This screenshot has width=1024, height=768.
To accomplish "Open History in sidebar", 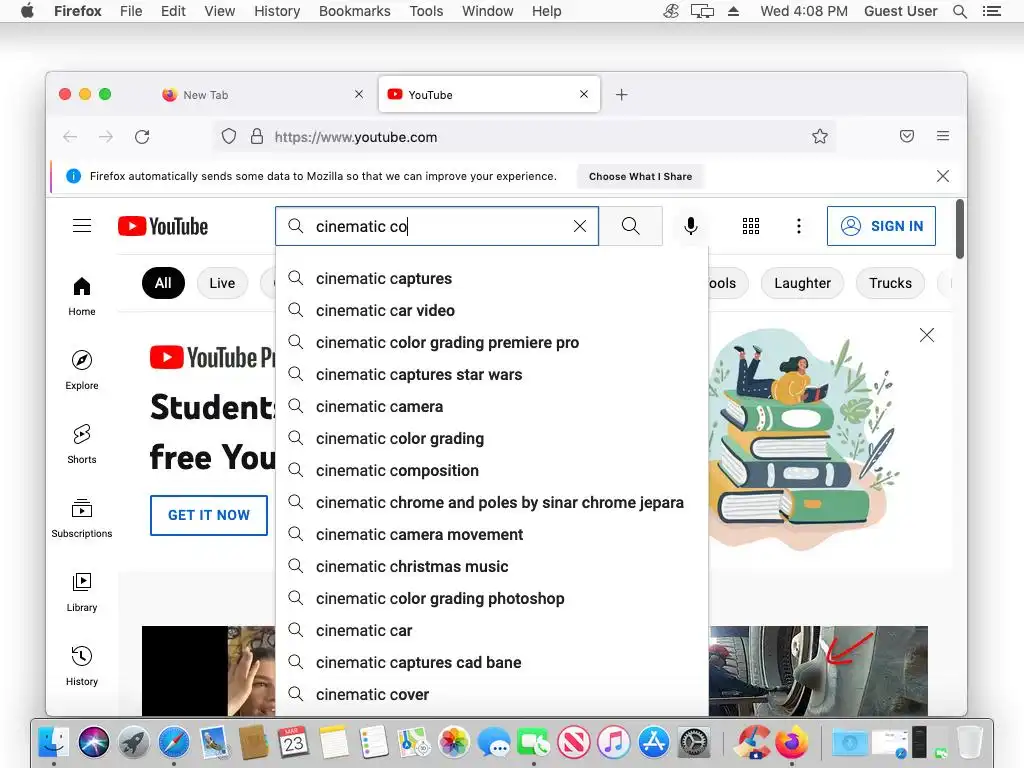I will click(82, 666).
